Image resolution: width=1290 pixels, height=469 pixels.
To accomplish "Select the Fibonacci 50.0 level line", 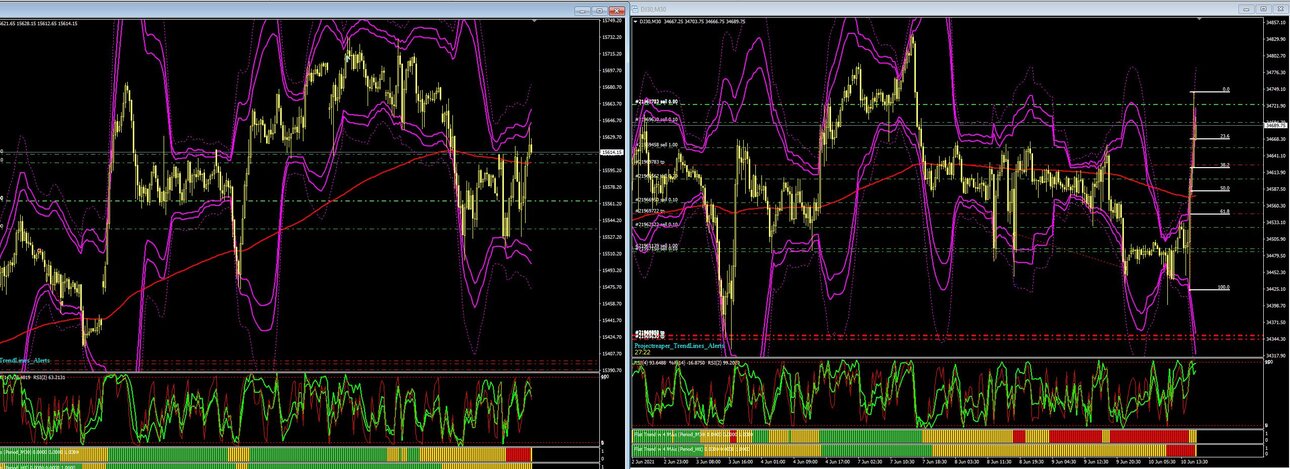I will (1210, 190).
